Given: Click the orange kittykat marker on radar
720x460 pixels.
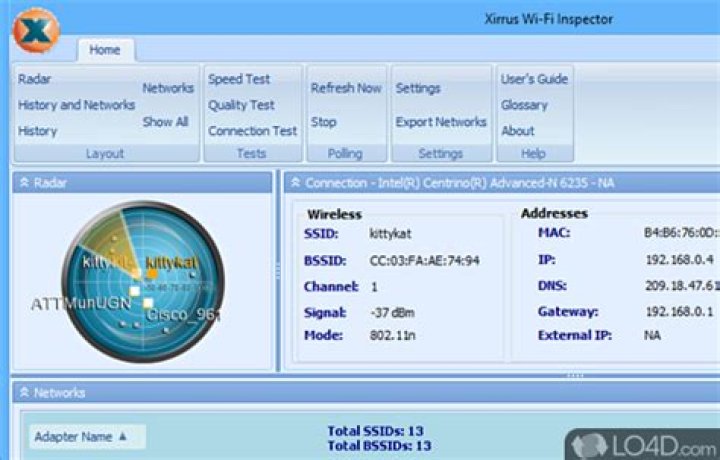Looking at the screenshot, I should [x=152, y=275].
